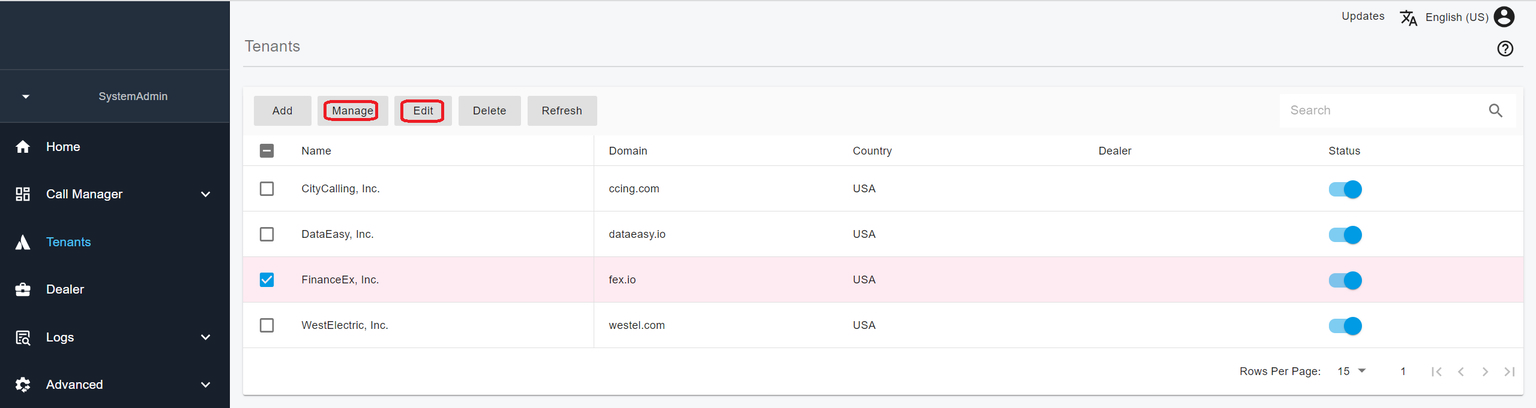Image resolution: width=1536 pixels, height=408 pixels.
Task: Click the next page arrow
Action: point(1485,372)
